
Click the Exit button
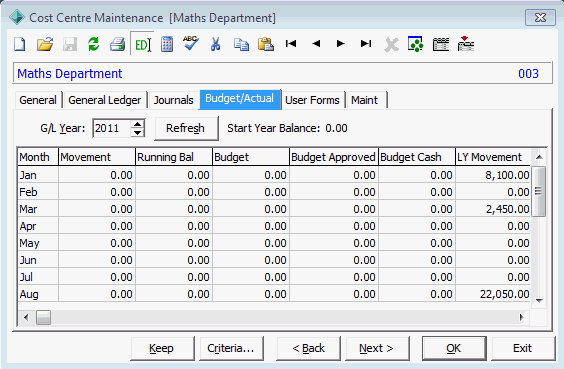pos(523,348)
